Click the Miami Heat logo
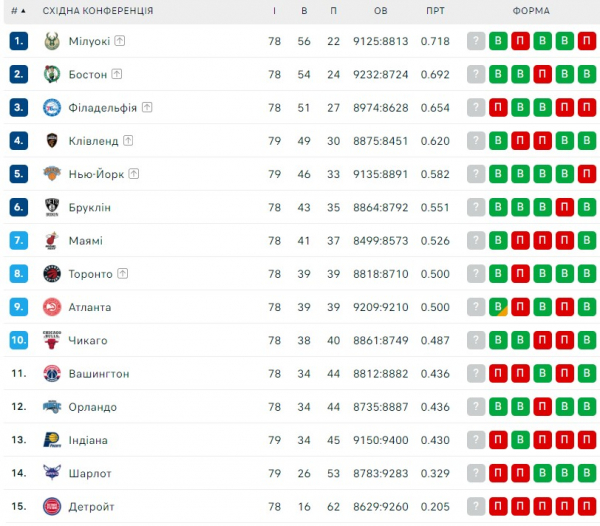600x526 pixels. pyautogui.click(x=52, y=241)
